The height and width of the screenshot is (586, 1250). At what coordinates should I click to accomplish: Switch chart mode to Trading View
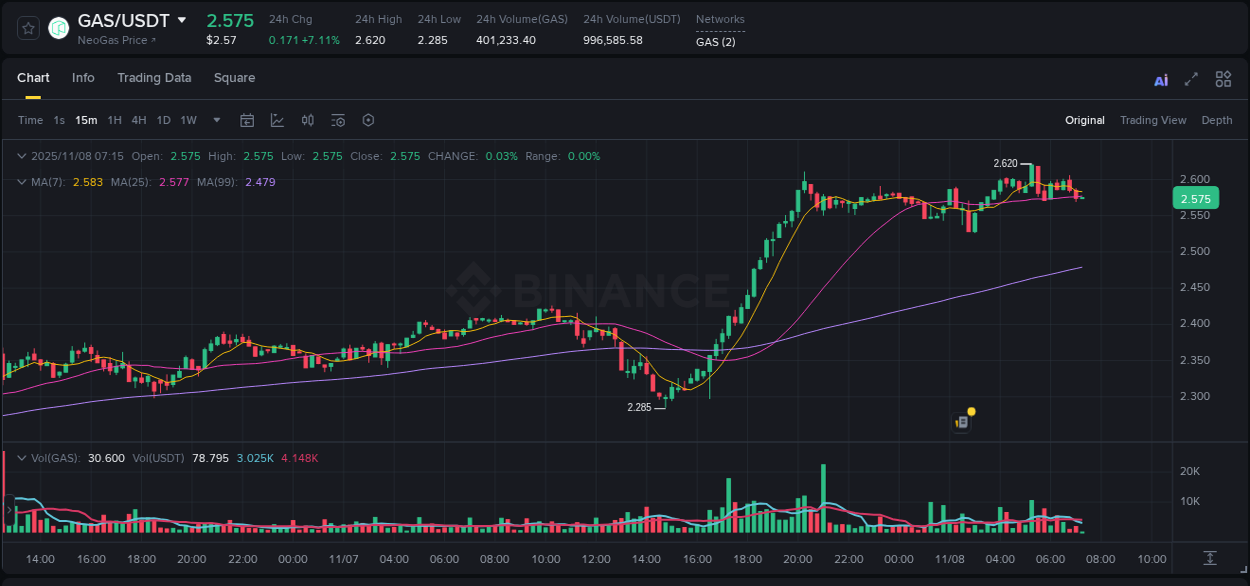tap(1153, 120)
